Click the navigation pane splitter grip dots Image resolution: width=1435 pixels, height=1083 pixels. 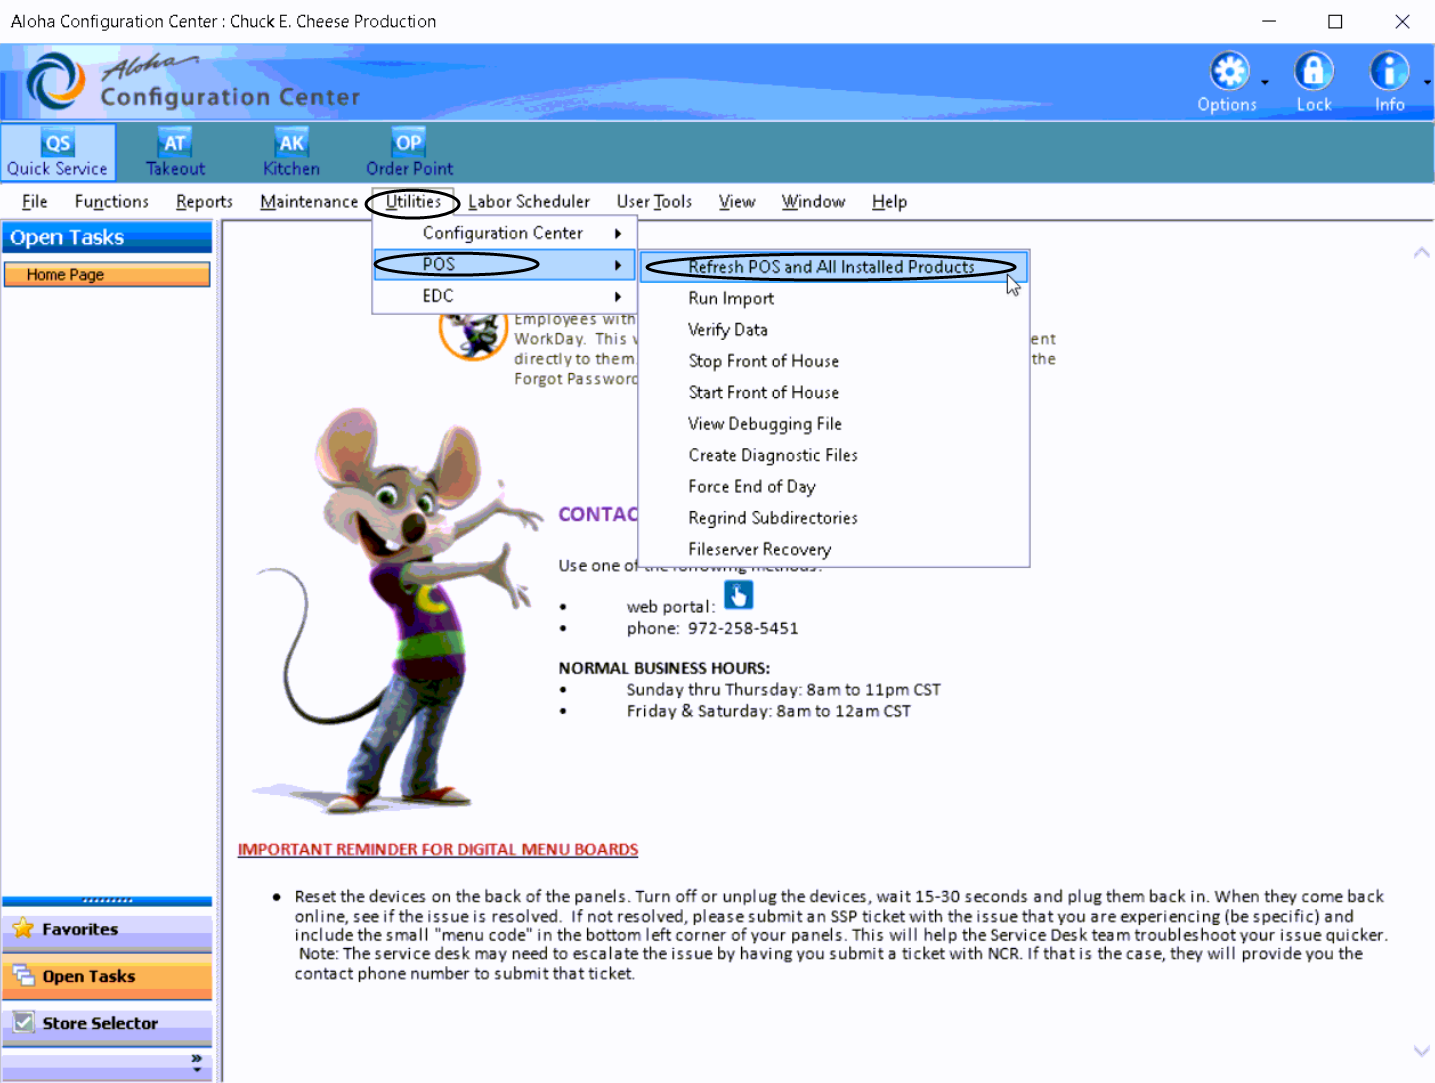point(107,900)
